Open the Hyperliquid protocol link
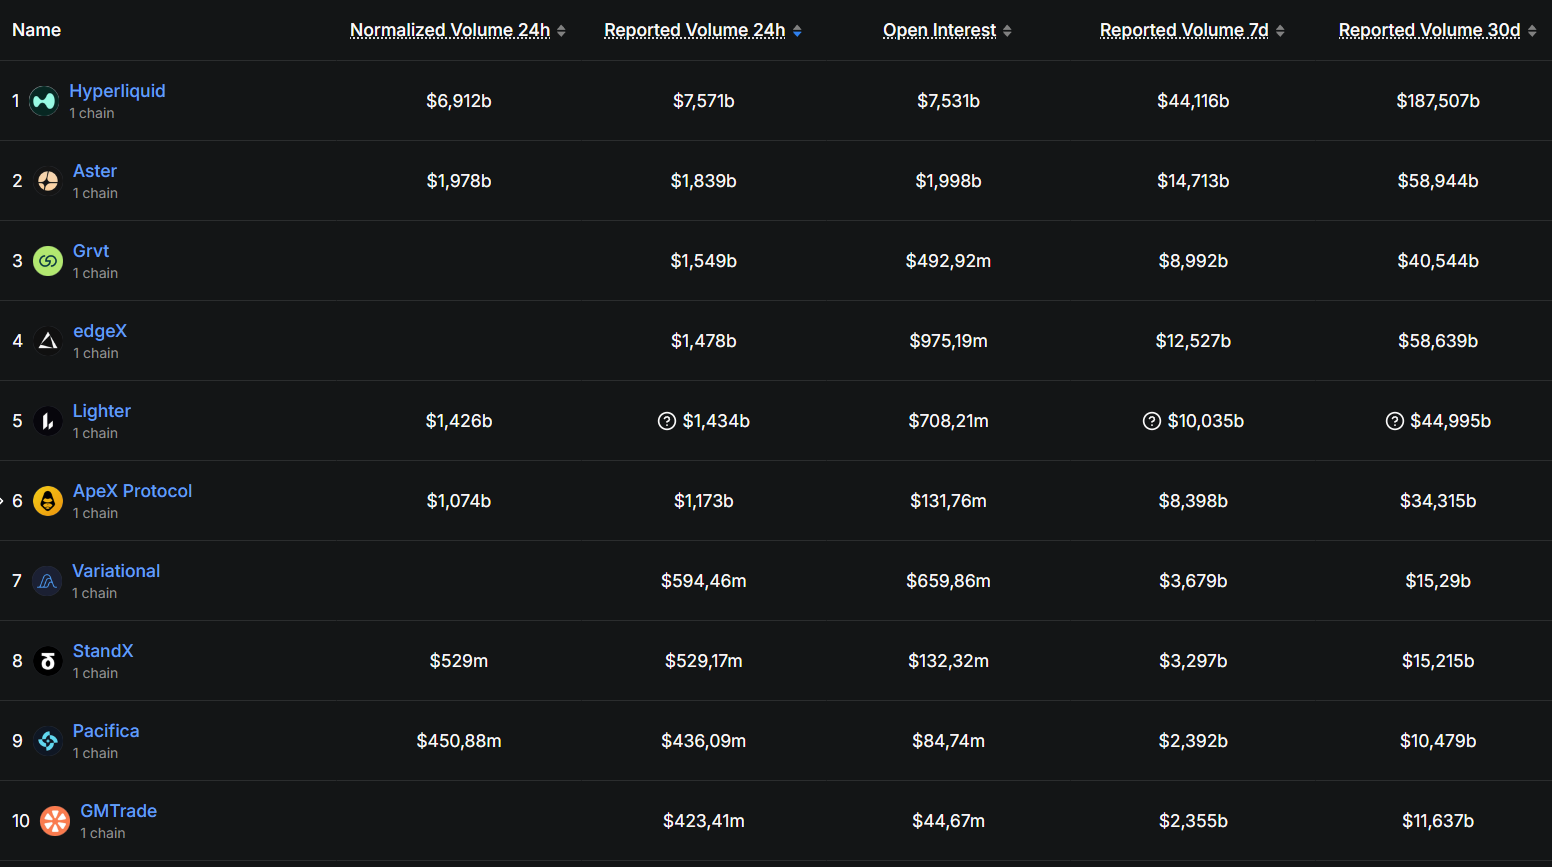Screen dimensions: 1552x867 (117, 91)
